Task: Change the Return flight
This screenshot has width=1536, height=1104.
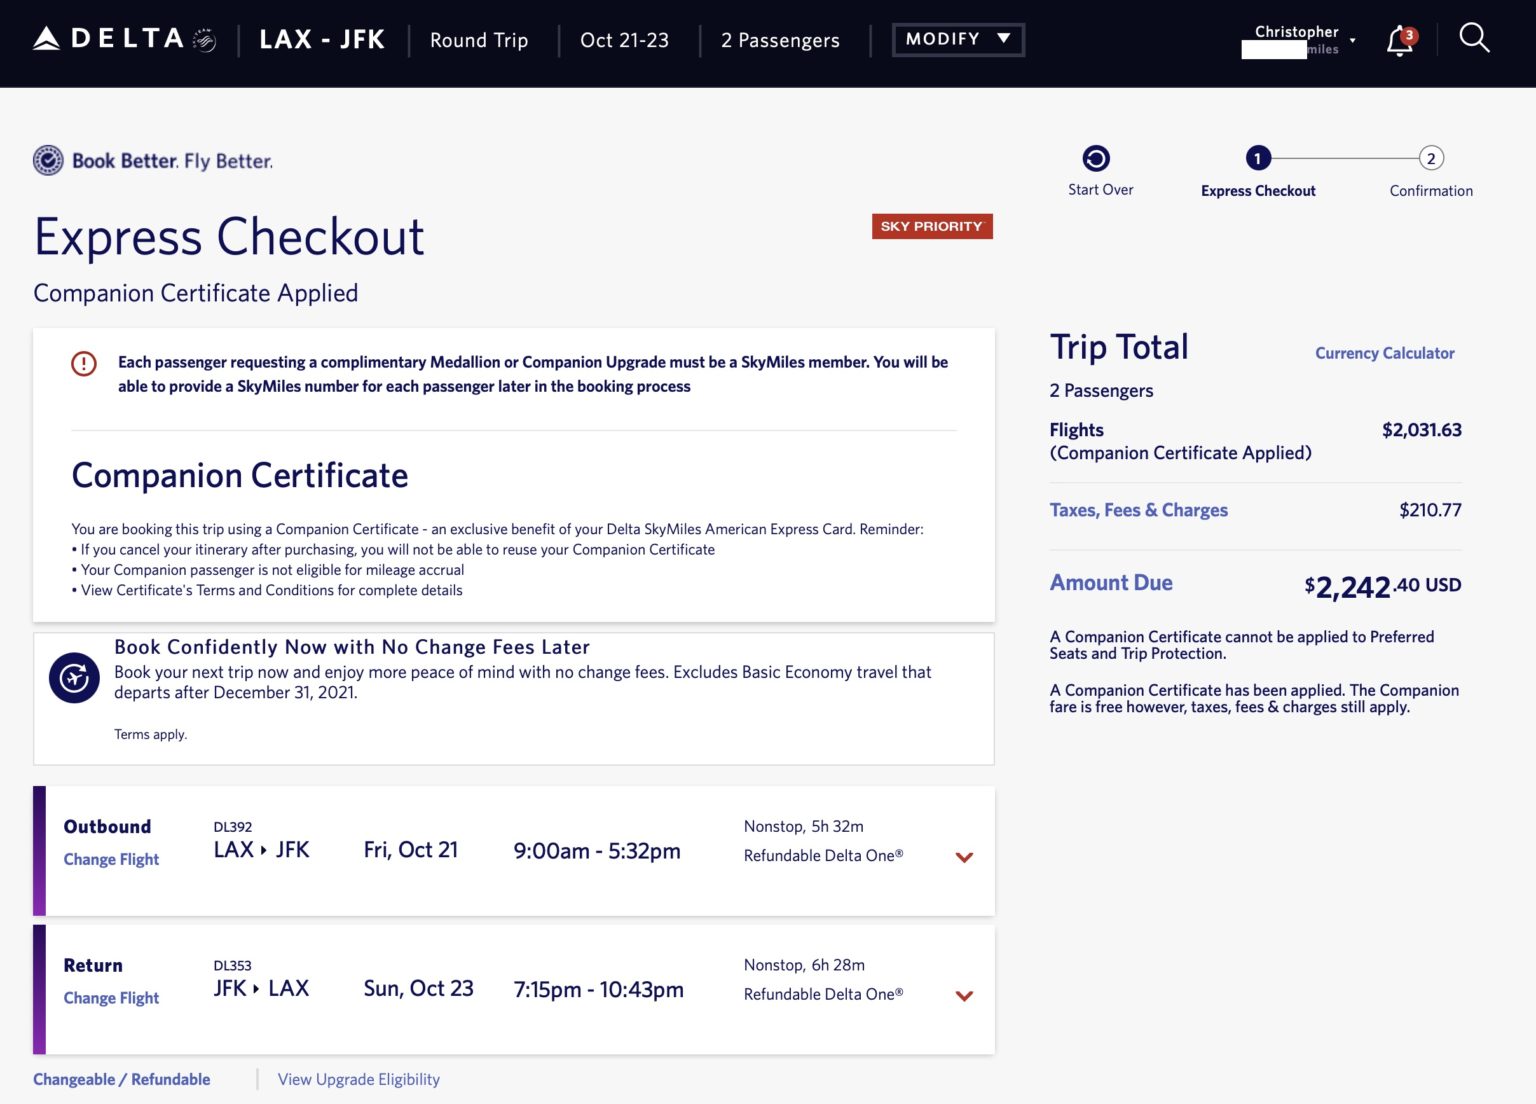Action: tap(111, 998)
